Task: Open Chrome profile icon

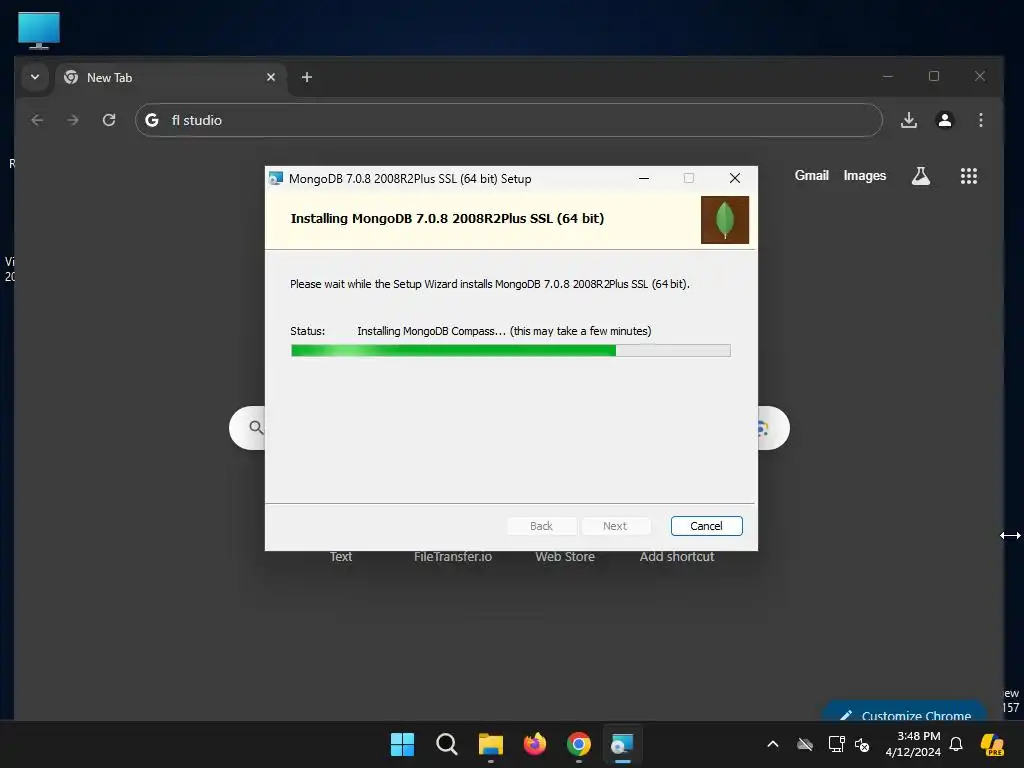Action: (945, 120)
